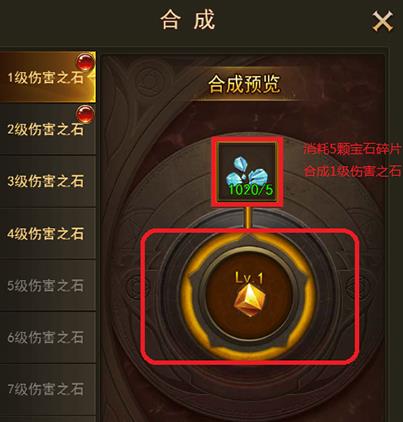Click the 合成 window title
403x422 pixels.
pos(188,20)
